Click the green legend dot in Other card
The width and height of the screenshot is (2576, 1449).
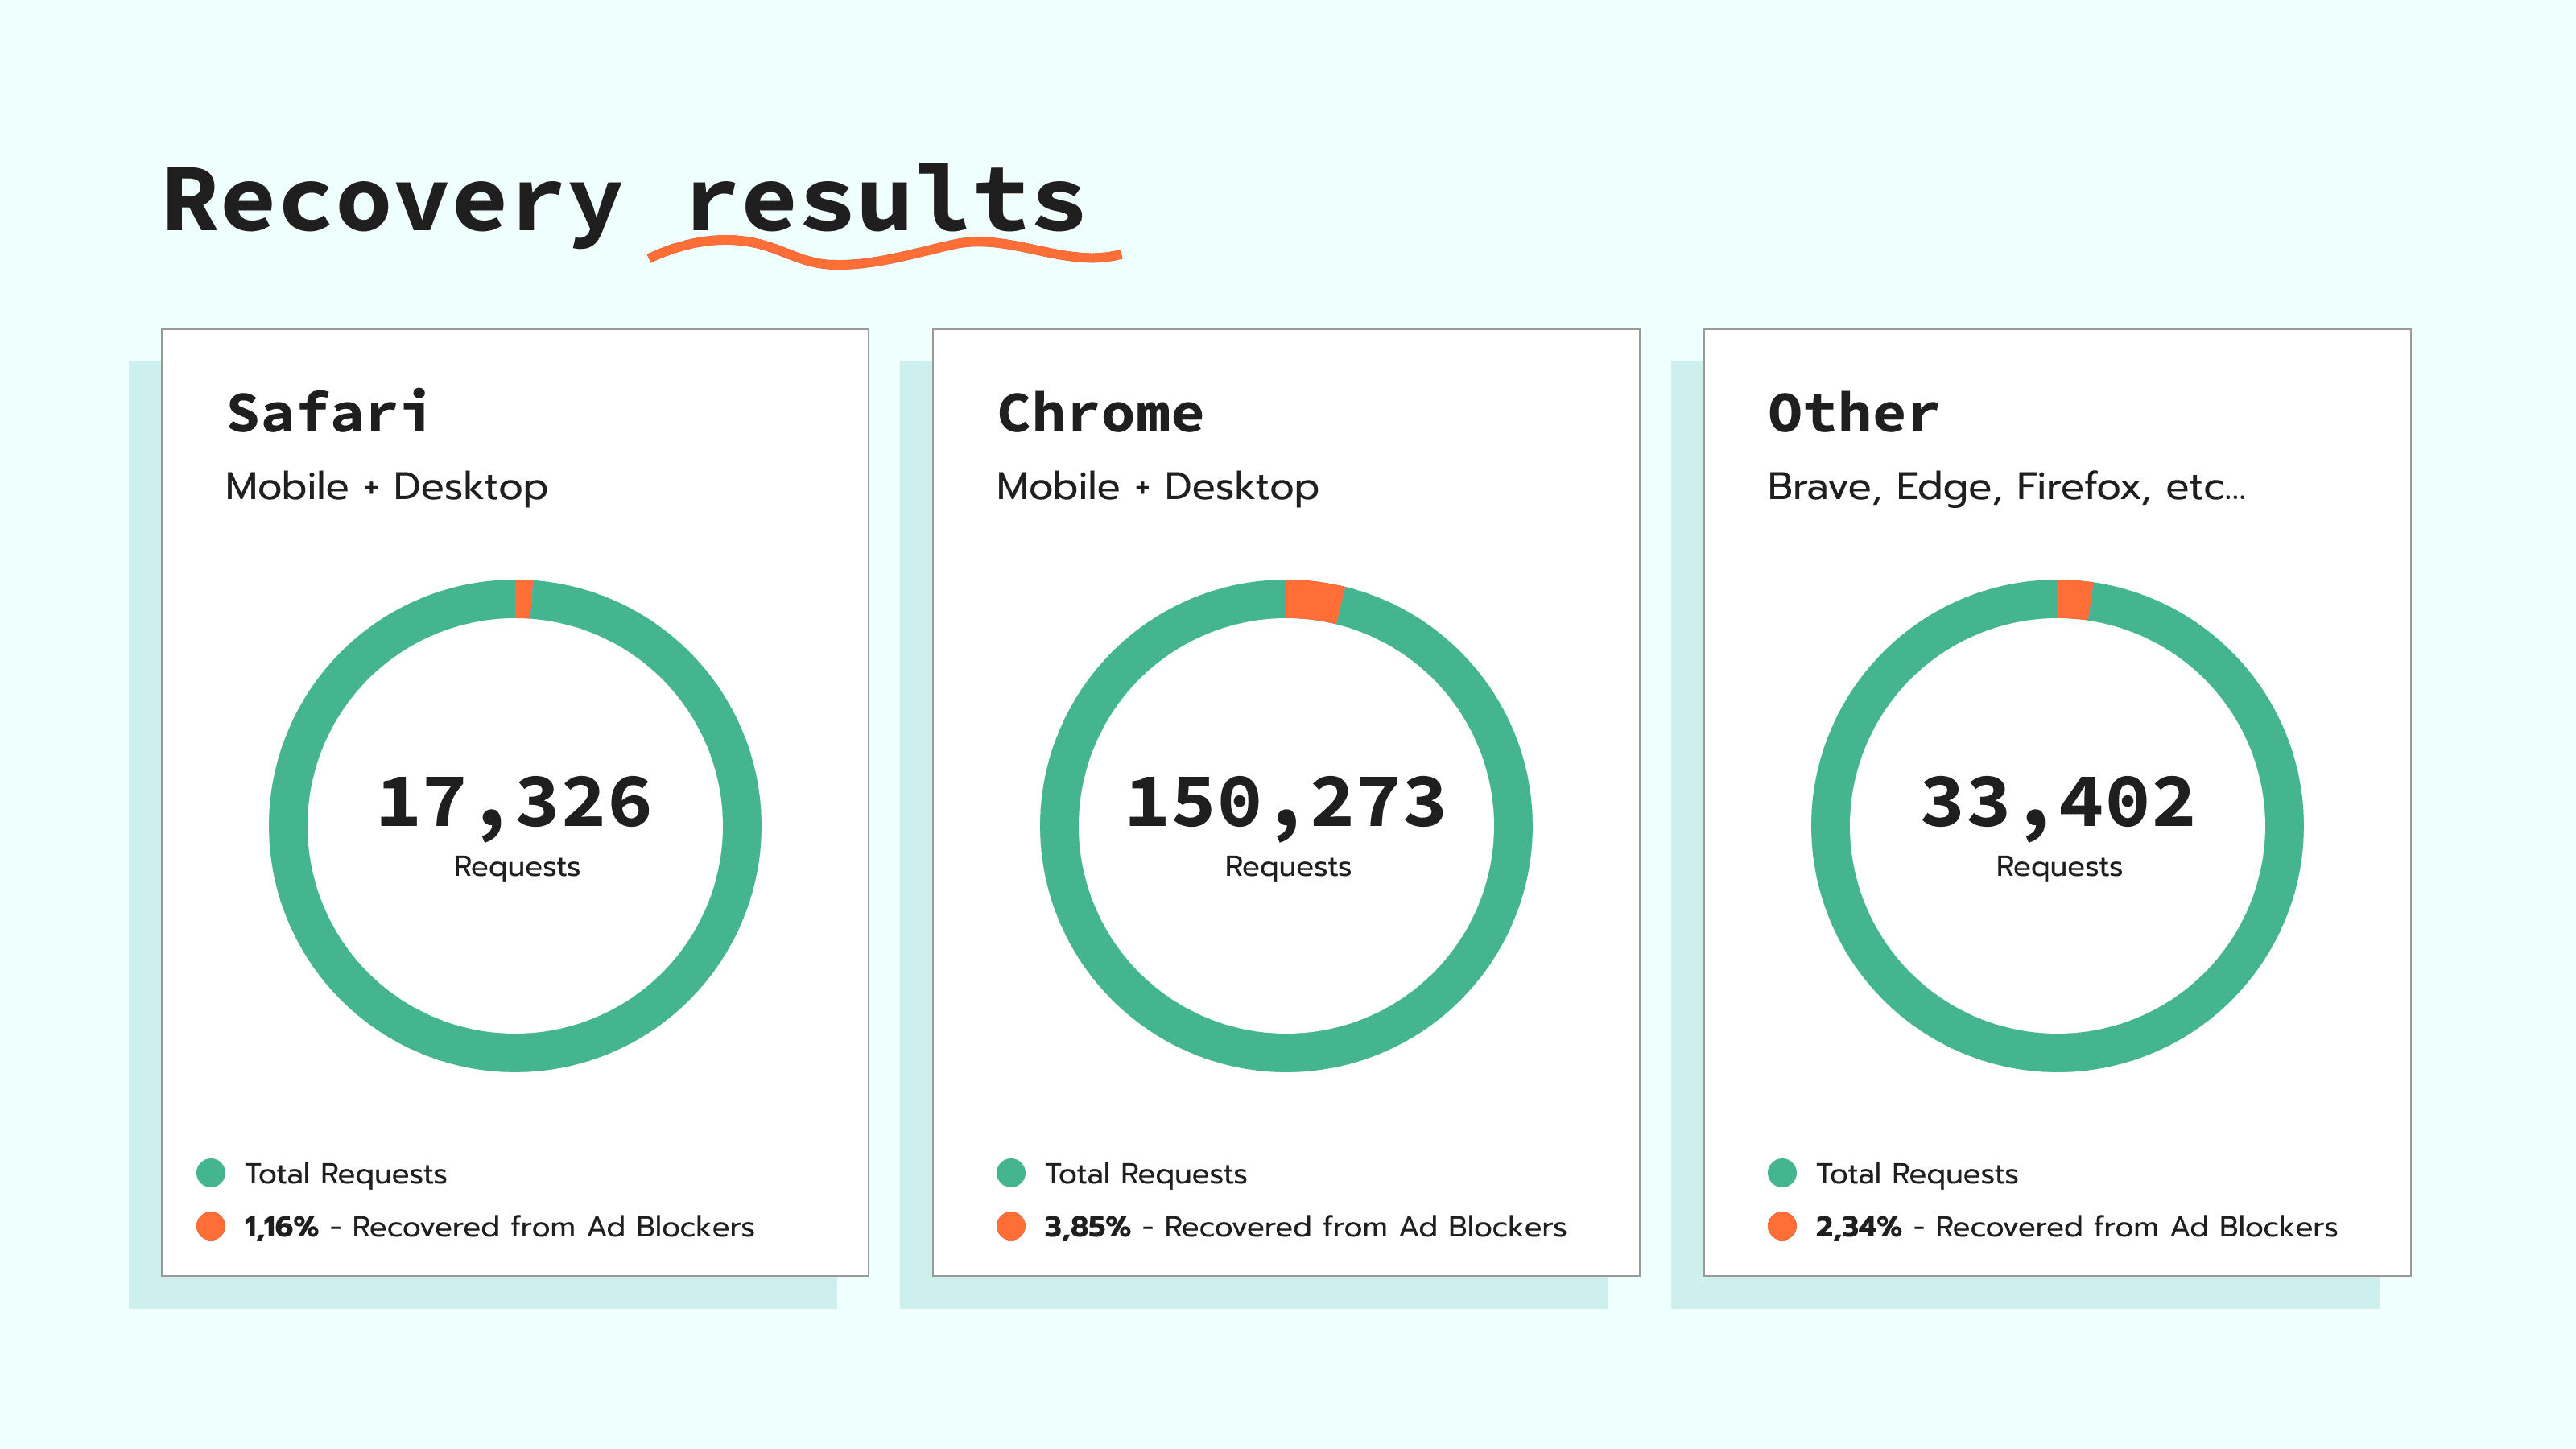(1782, 1172)
